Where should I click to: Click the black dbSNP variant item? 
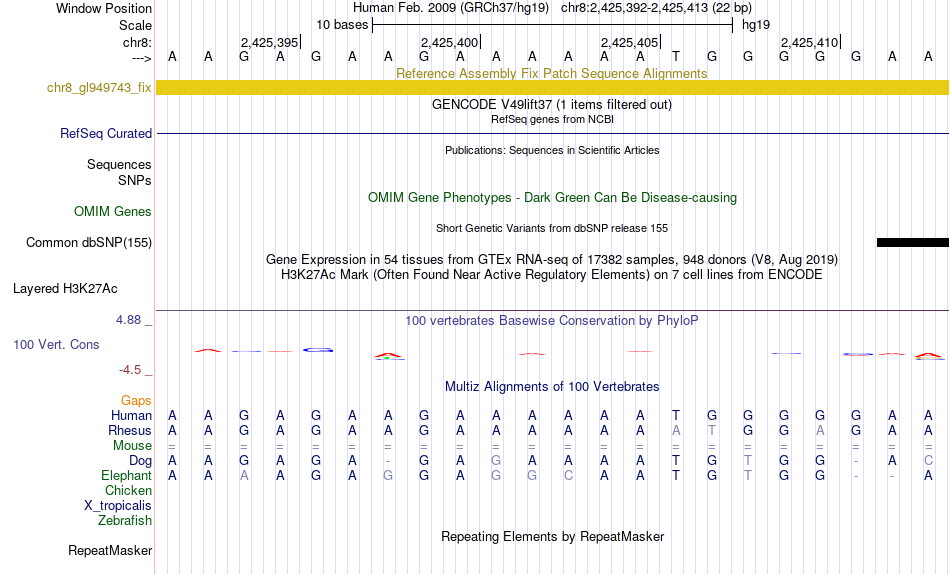point(912,242)
